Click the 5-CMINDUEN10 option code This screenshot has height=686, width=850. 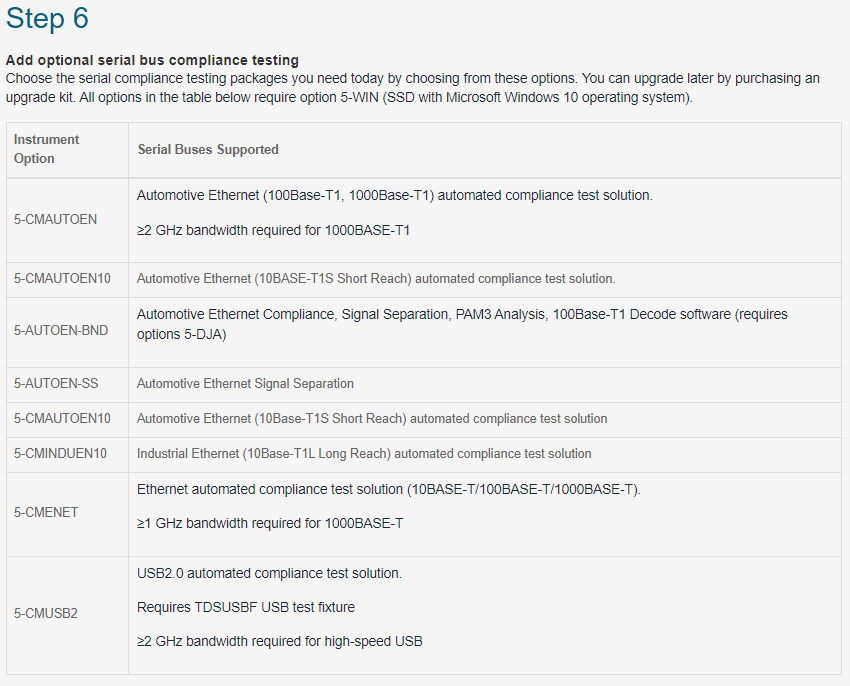click(x=60, y=453)
